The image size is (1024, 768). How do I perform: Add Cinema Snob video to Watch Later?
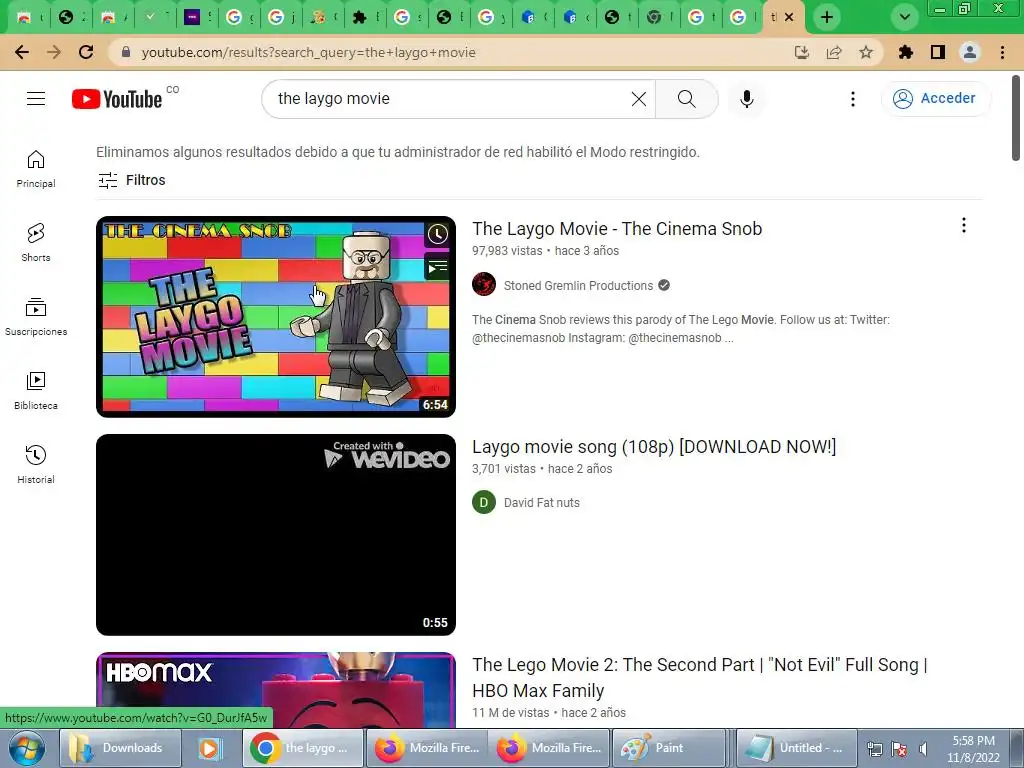click(x=438, y=234)
